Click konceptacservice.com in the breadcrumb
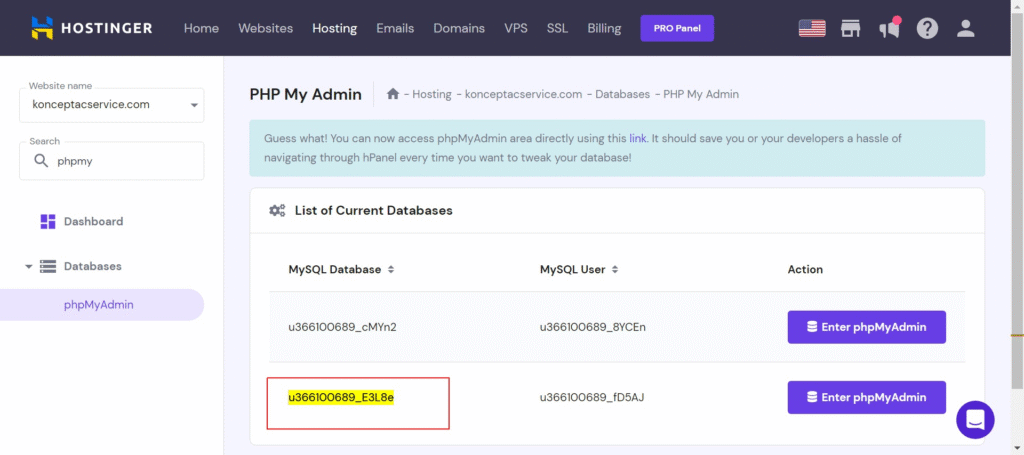This screenshot has height=455, width=1024. pyautogui.click(x=523, y=94)
